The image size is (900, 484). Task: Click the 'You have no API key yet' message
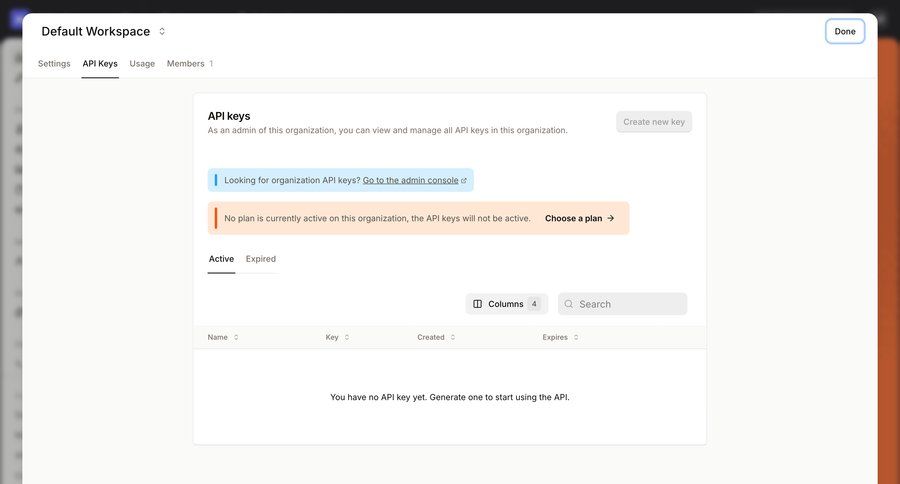point(449,397)
